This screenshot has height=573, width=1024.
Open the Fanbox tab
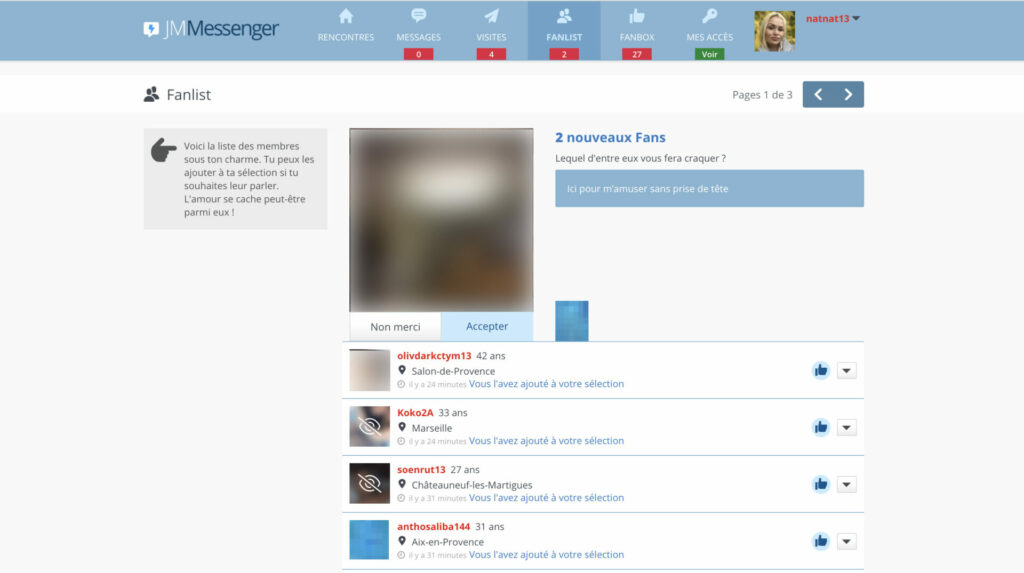pos(637,25)
